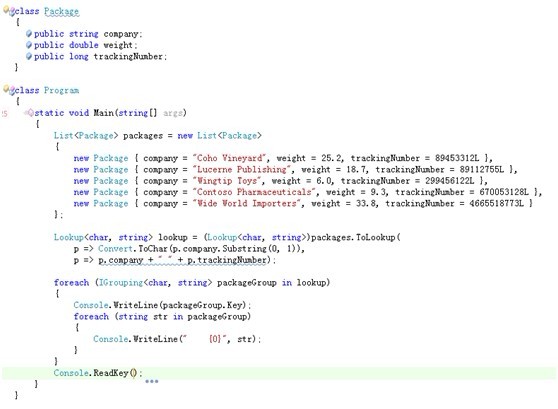
Task: Click the IGrouping type in foreach
Action: [x=121, y=283]
